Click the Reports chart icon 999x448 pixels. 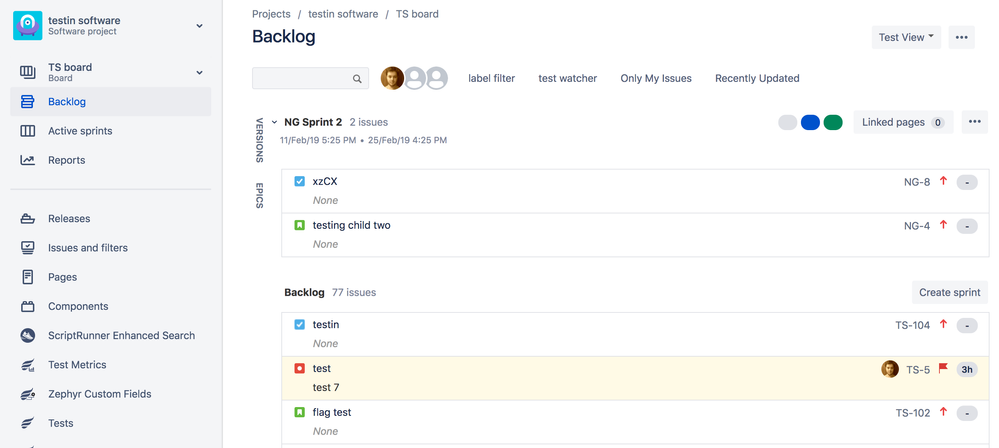pyautogui.click(x=27, y=160)
